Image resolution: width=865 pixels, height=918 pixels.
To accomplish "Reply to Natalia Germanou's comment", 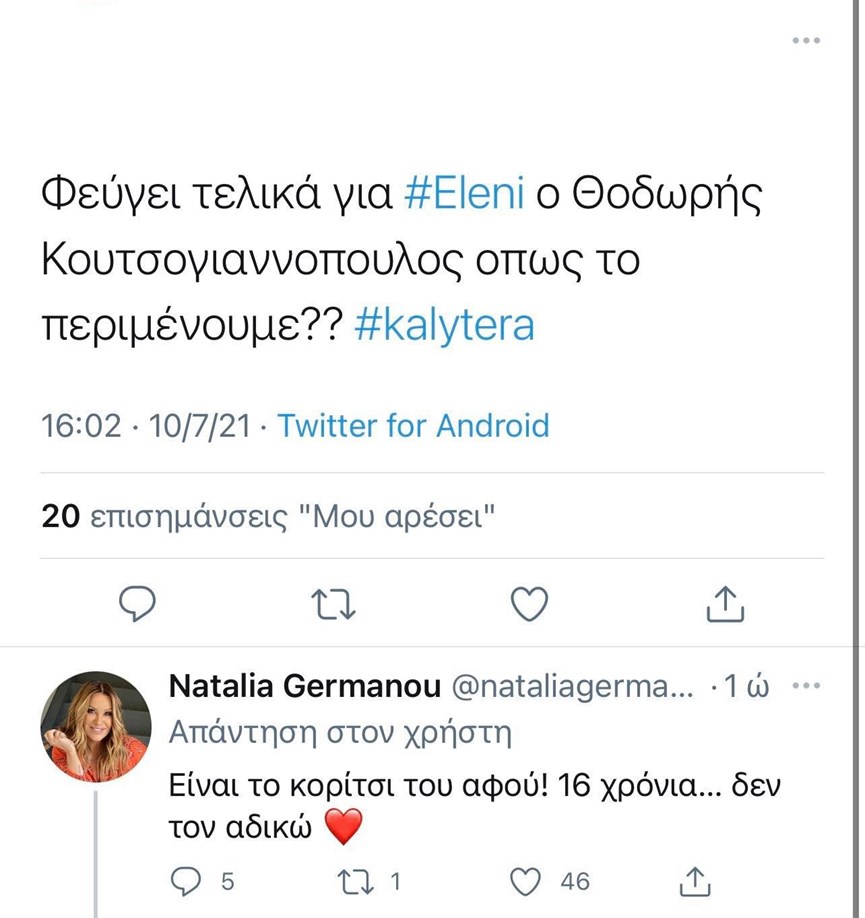I will pos(189,881).
